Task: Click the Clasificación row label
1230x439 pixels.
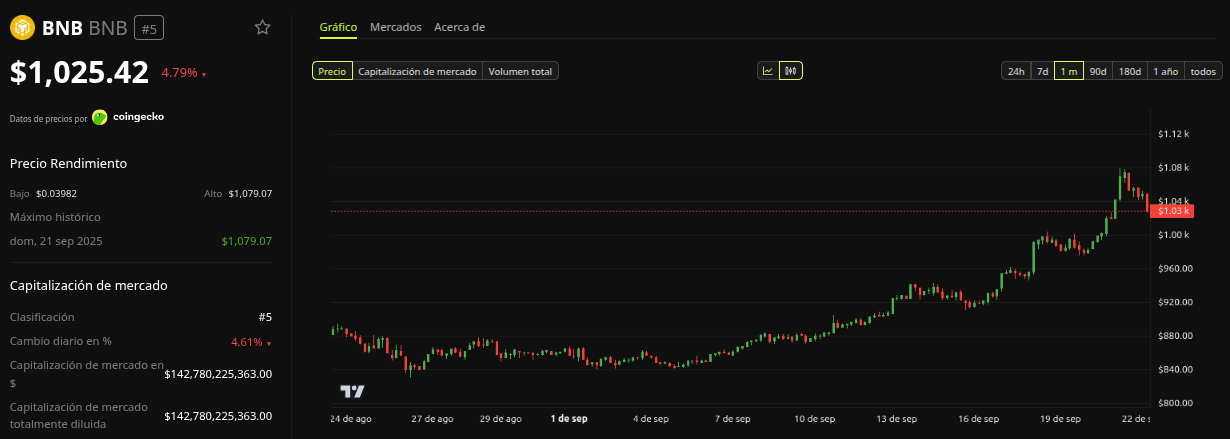Action: coord(43,317)
